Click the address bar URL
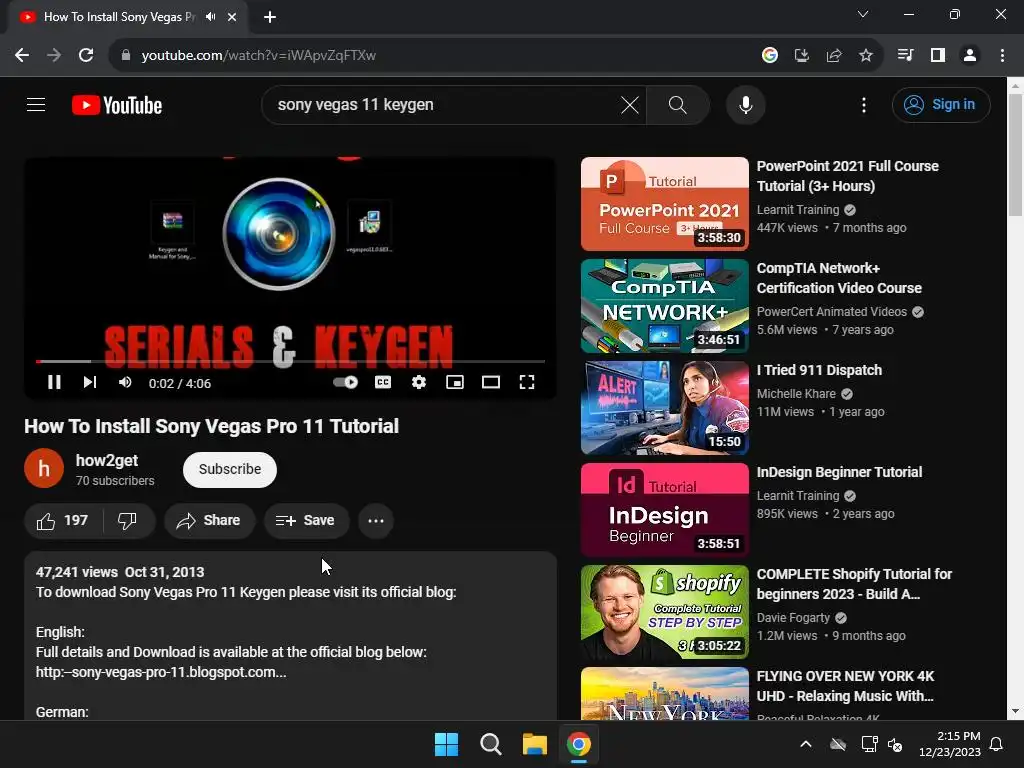Screen dimensions: 1024x768 pos(259,56)
